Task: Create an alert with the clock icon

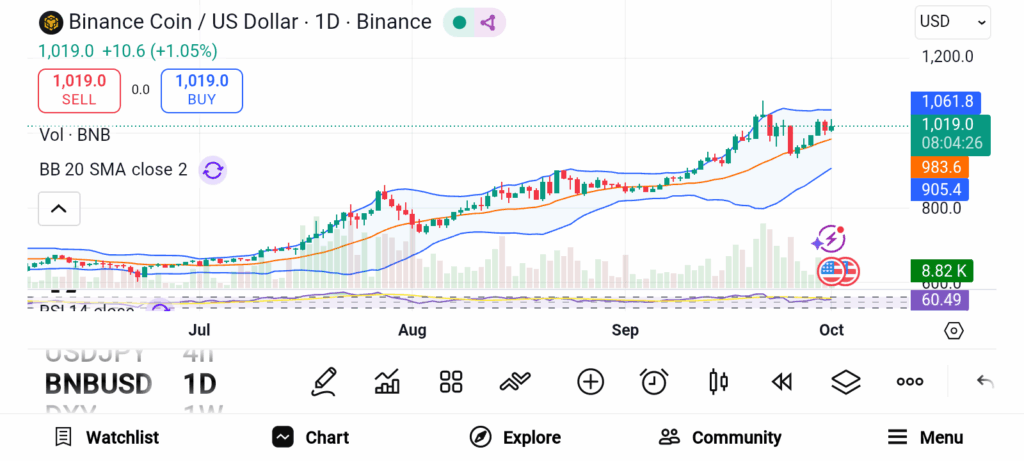Action: tap(654, 381)
